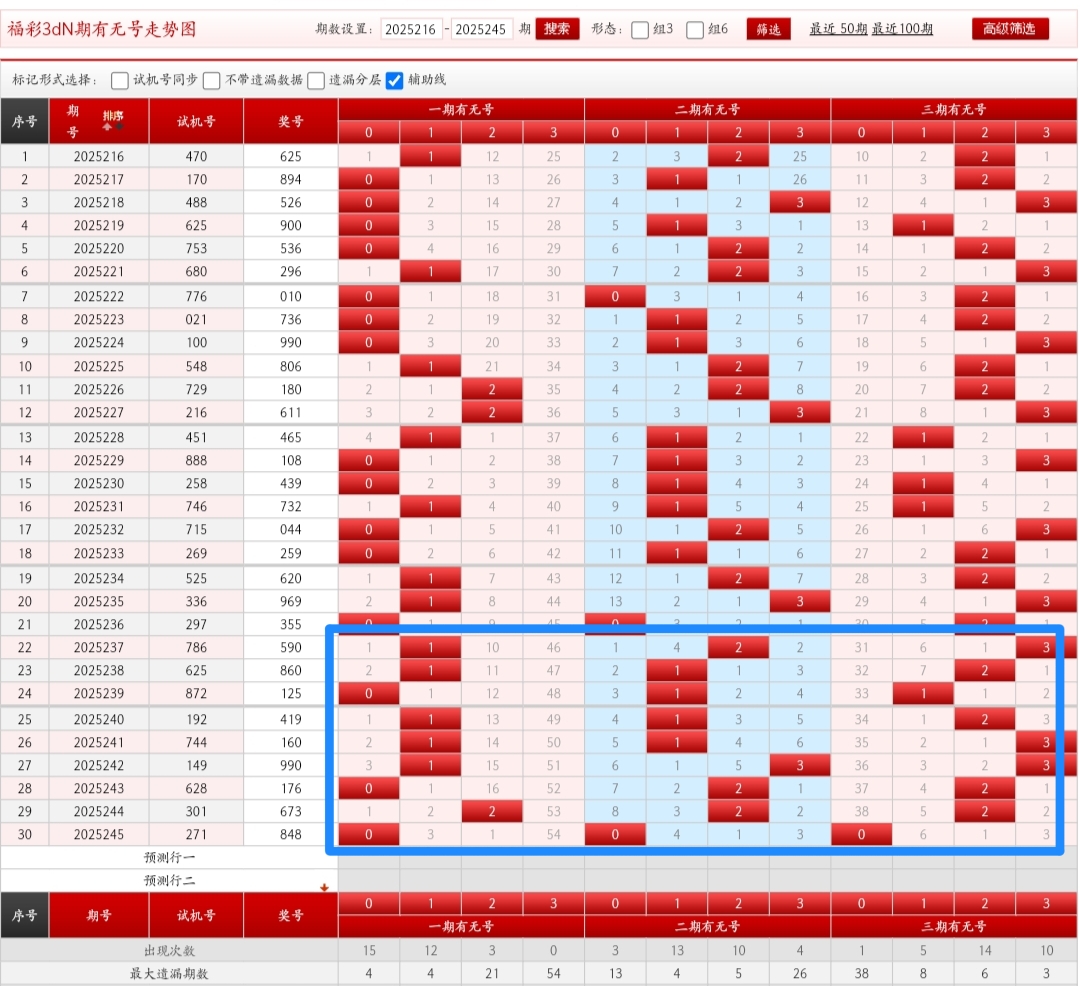The height and width of the screenshot is (986, 1080).
Task: Click the 排序 sort icon in period header
Action: [113, 120]
